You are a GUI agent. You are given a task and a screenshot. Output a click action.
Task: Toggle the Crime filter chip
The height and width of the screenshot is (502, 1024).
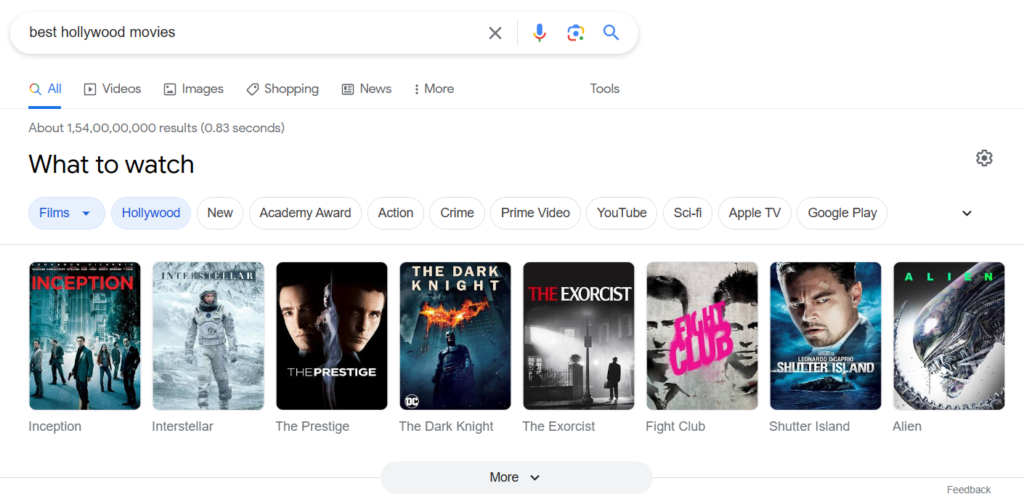click(x=457, y=213)
